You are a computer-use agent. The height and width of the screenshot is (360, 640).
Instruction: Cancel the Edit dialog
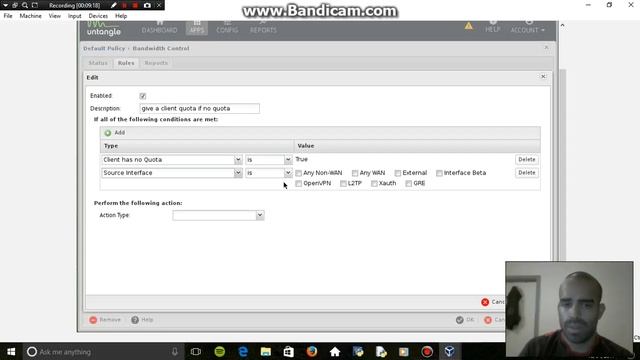pyautogui.click(x=493, y=302)
